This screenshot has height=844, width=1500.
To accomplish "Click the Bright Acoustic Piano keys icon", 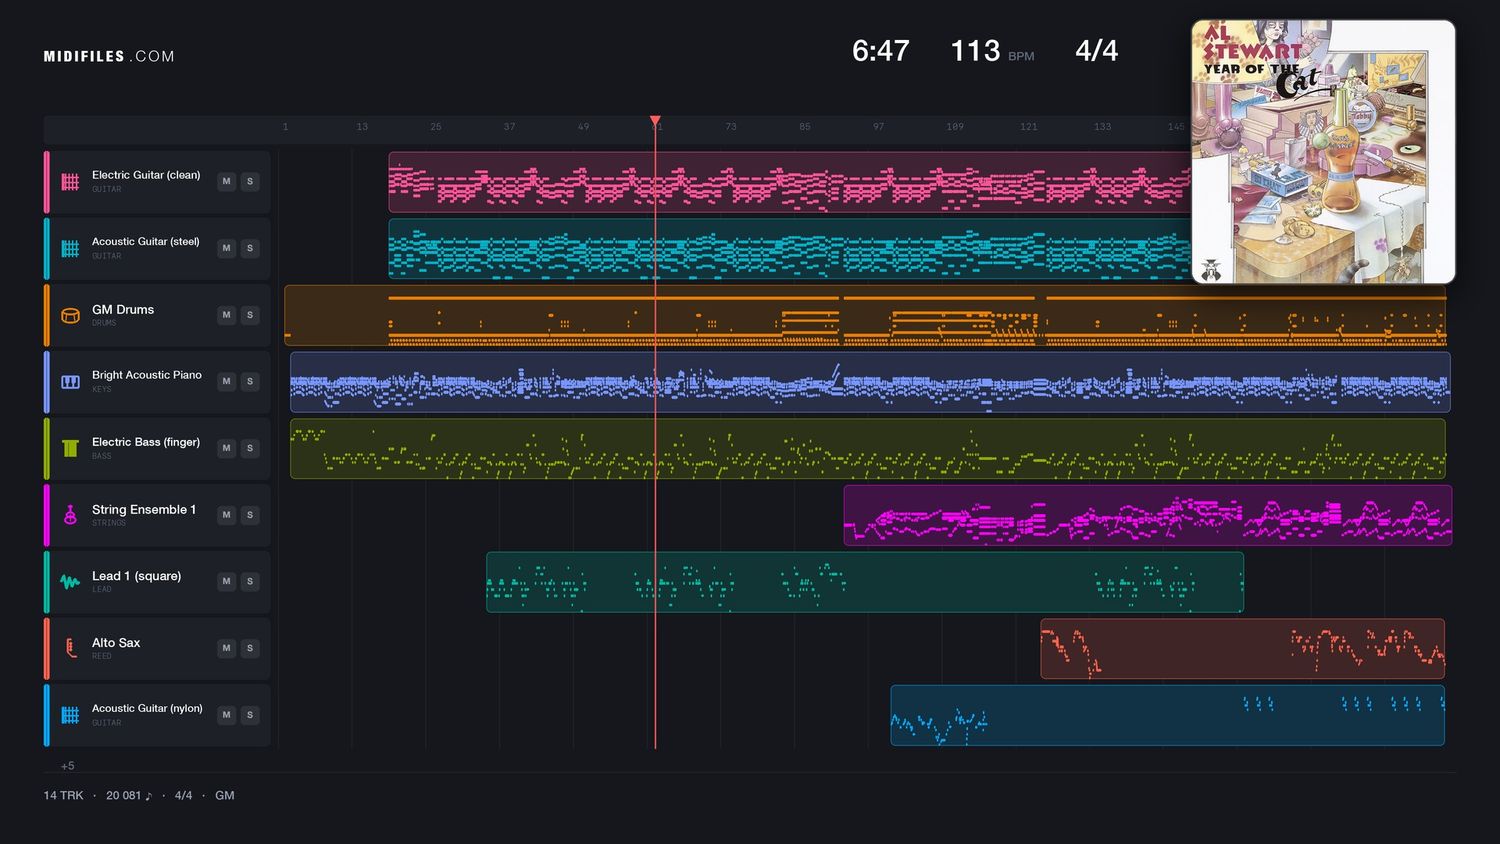I will pyautogui.click(x=70, y=382).
